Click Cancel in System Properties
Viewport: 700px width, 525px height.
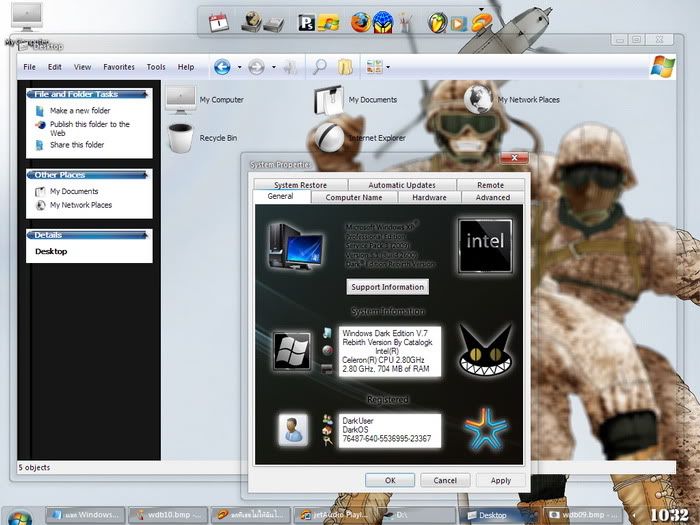[x=445, y=480]
